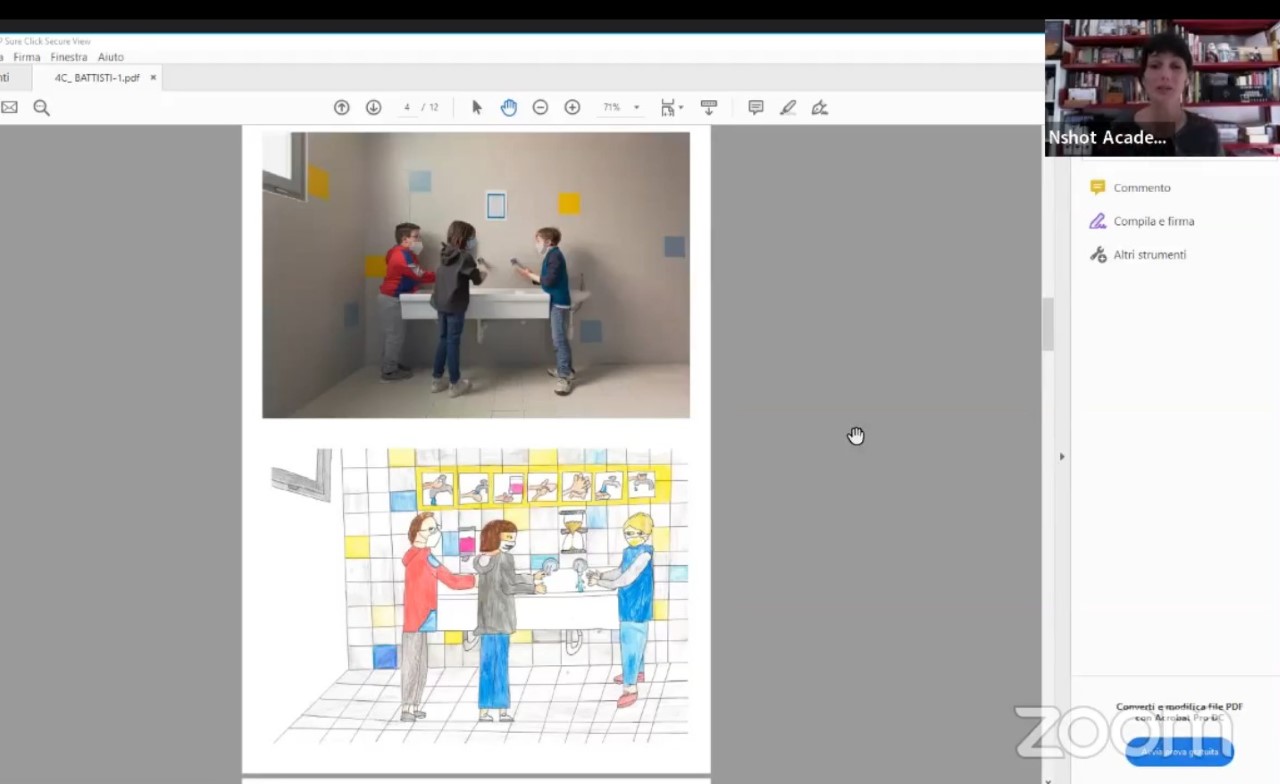Select the arrow selection tool
Screen dimensions: 1280x784
tap(476, 107)
